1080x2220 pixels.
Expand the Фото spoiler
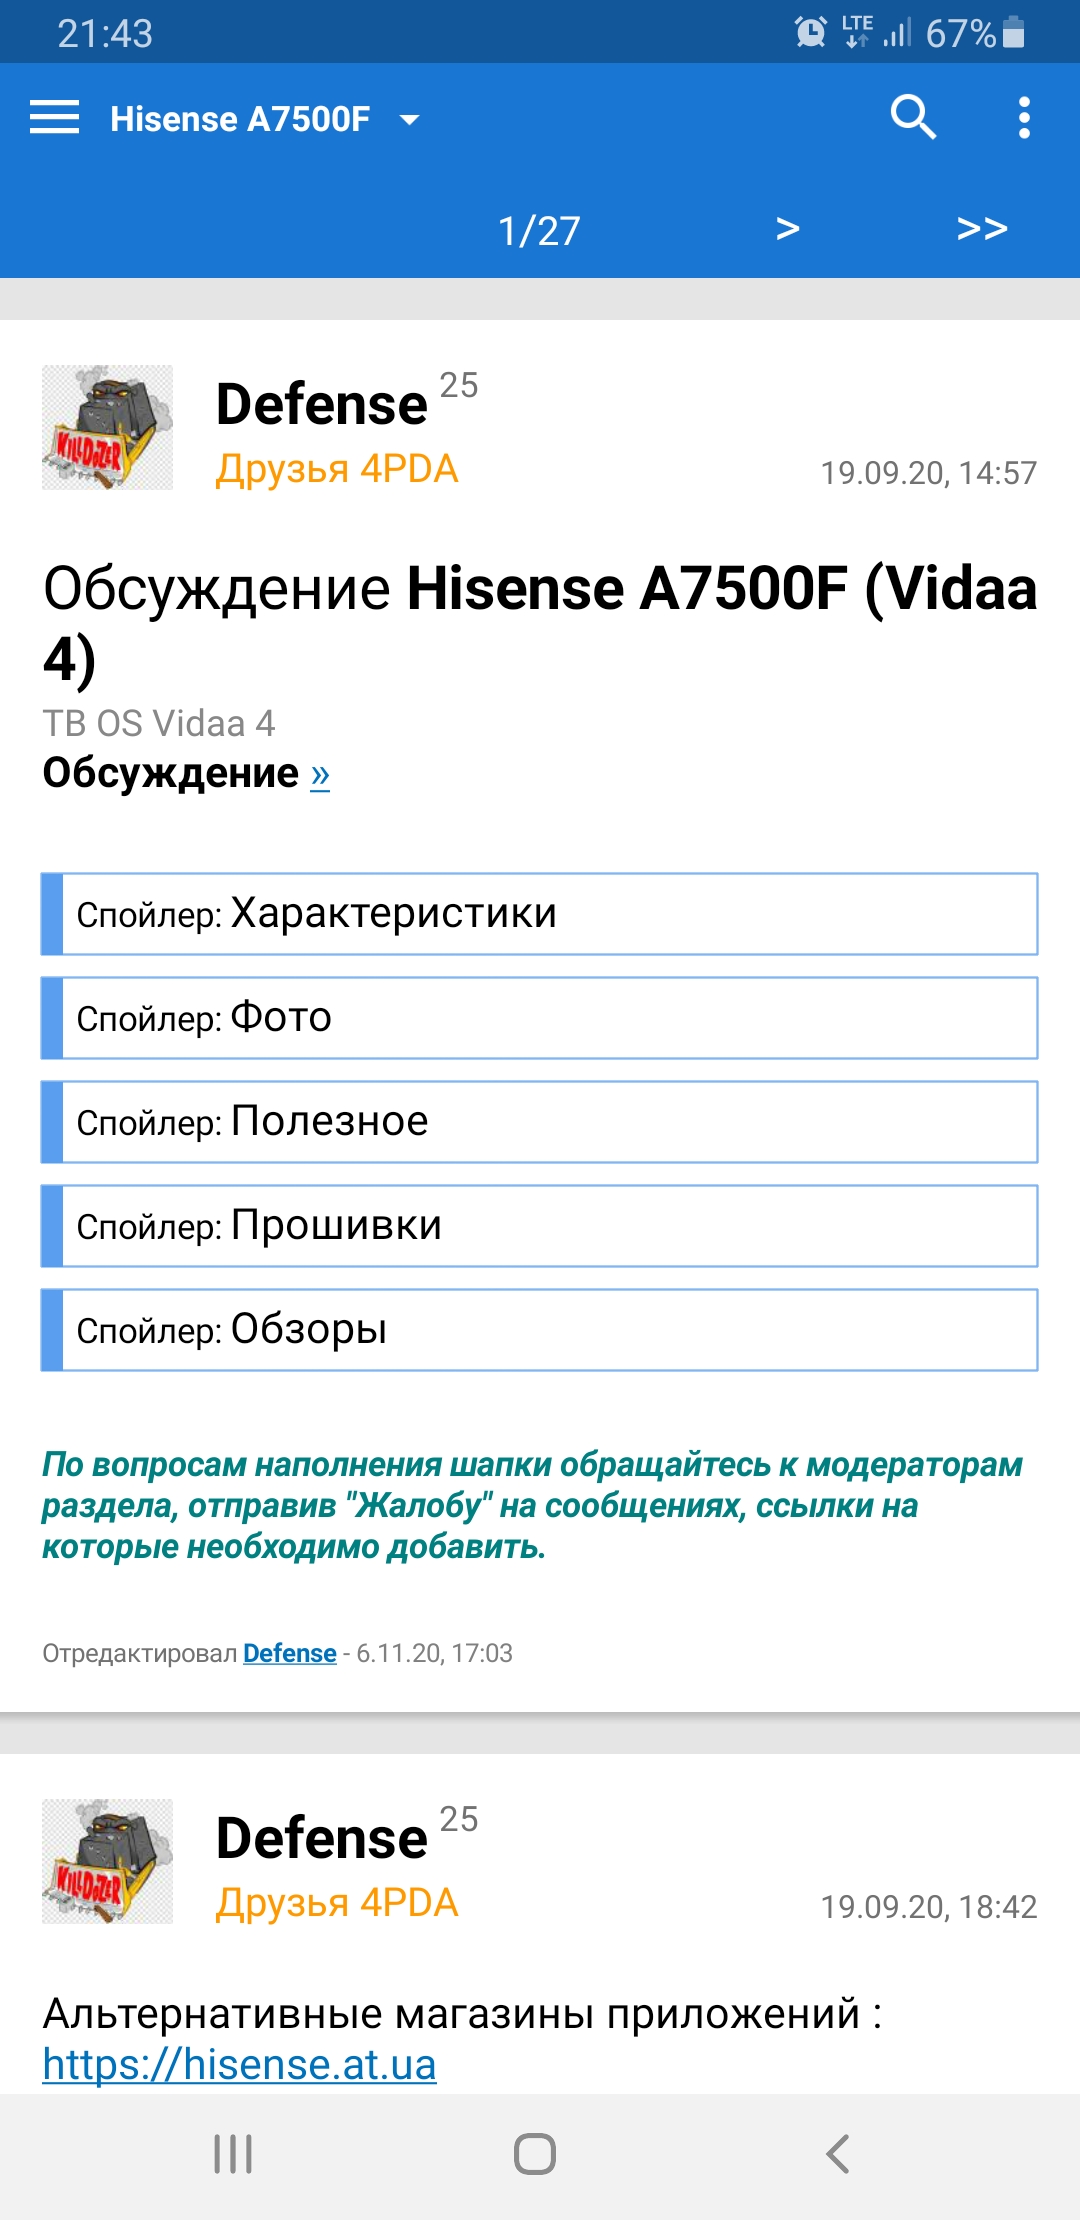[x=540, y=1018]
